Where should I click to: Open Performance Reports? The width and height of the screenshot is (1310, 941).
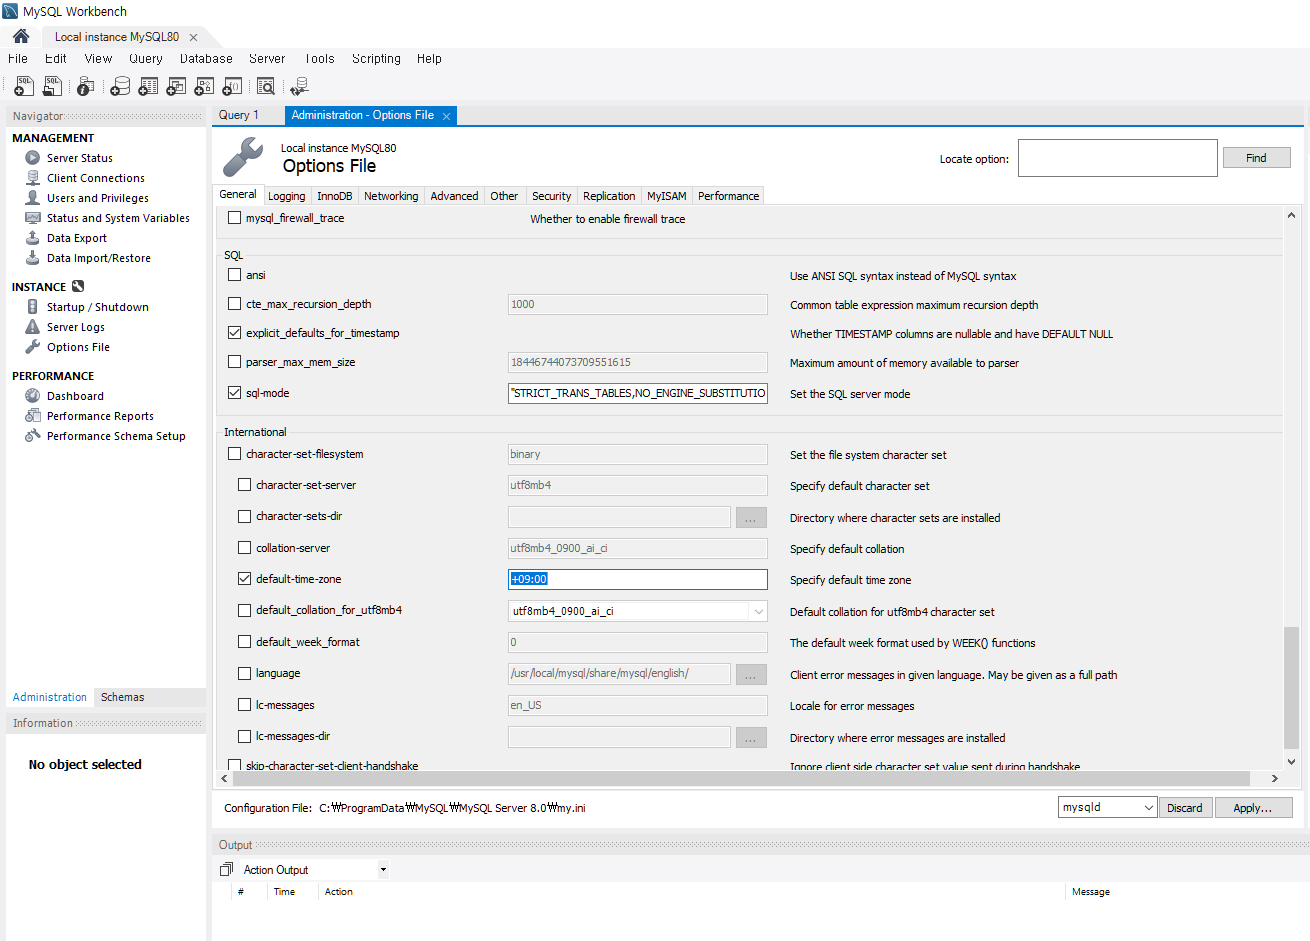100,416
